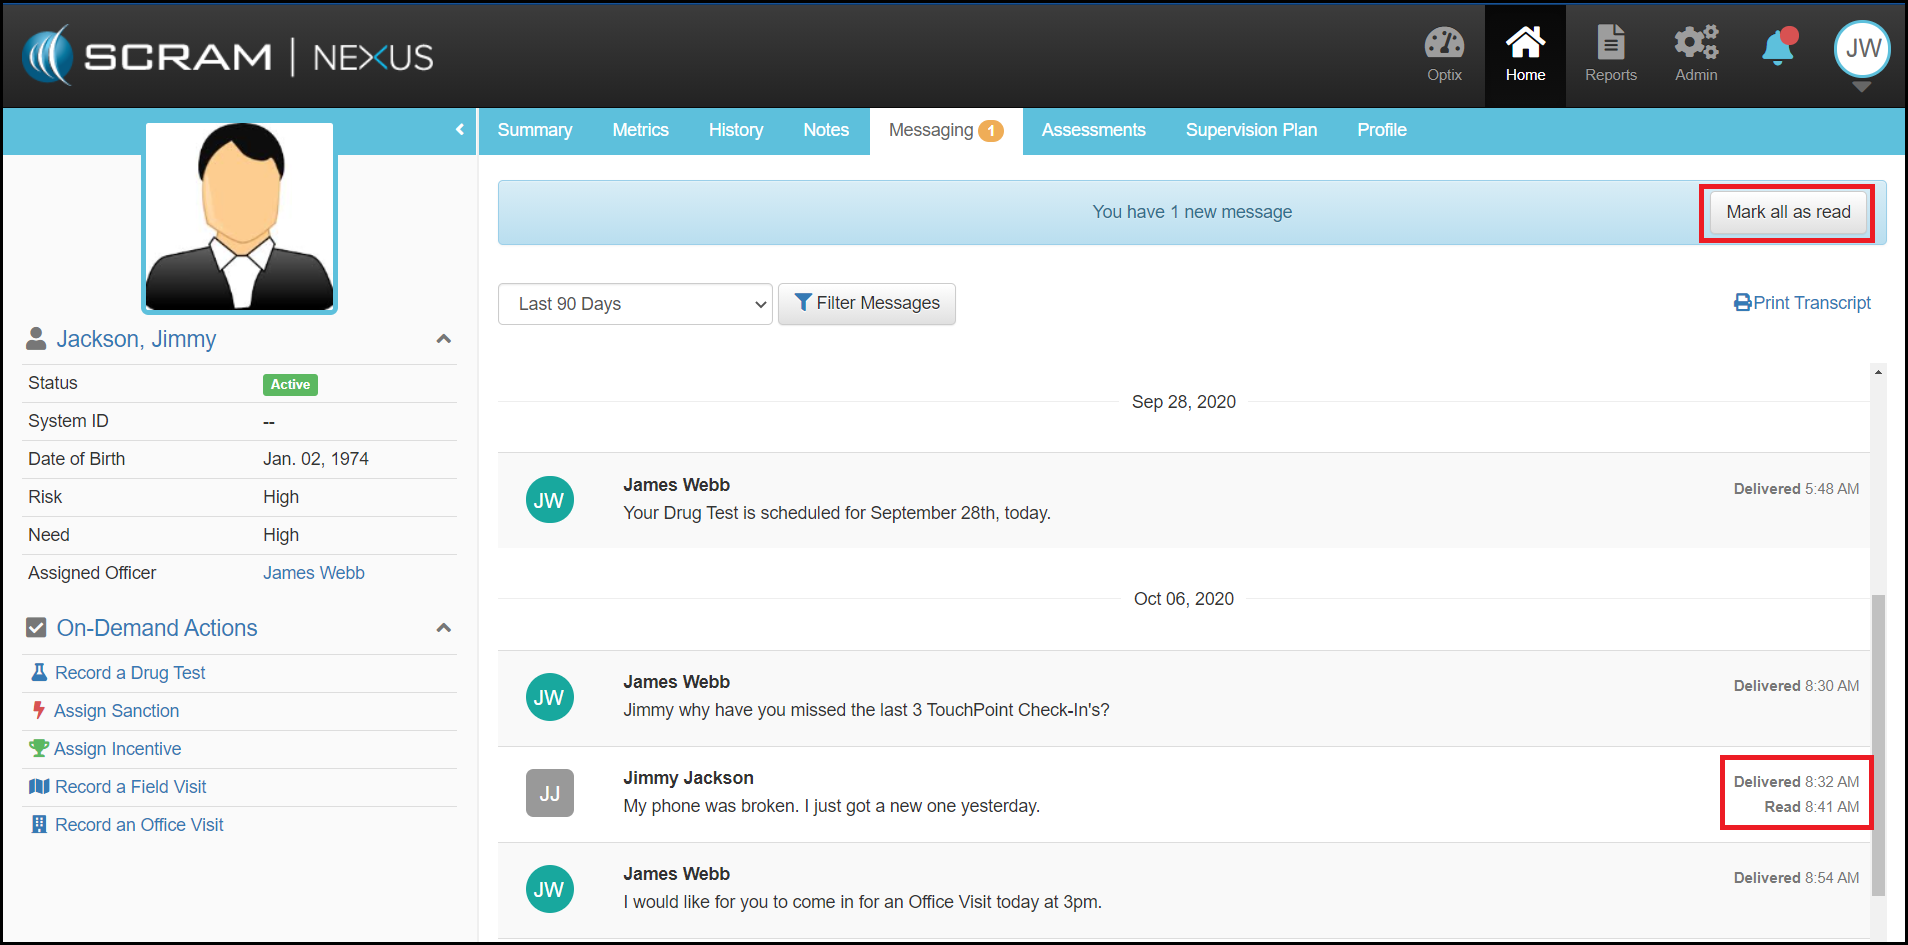
Task: Open the James Webb assigned officer link
Action: pos(313,573)
